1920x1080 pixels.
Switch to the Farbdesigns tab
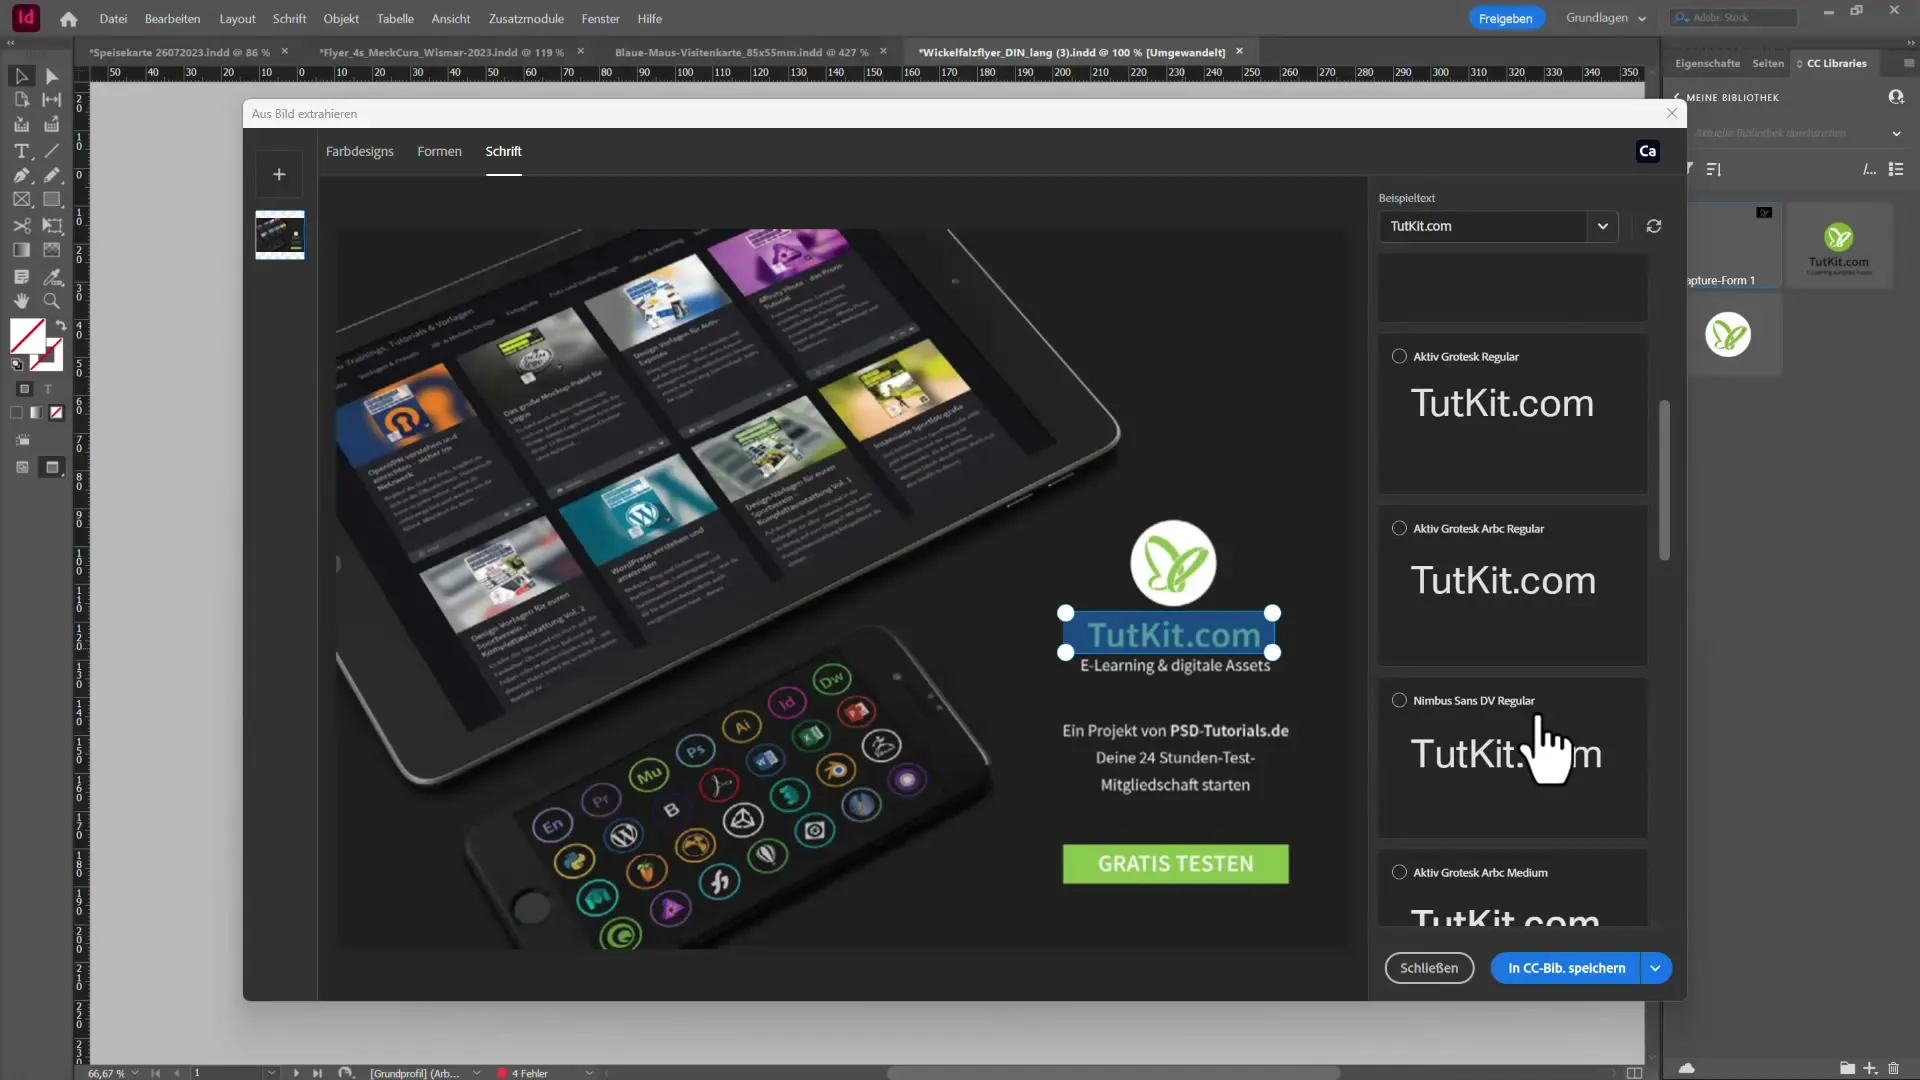point(359,151)
